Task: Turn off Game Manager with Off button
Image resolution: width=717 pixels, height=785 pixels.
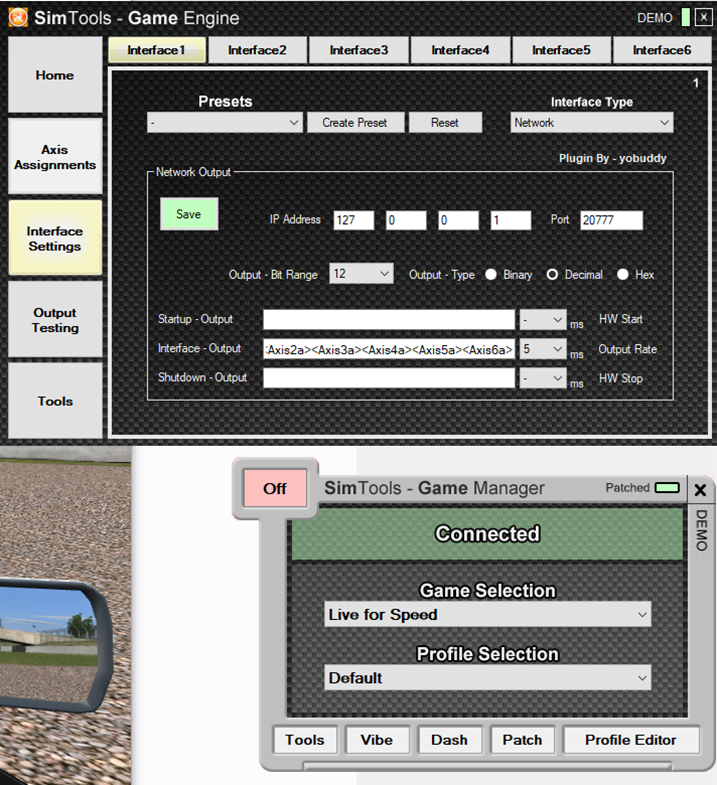Action: click(274, 488)
